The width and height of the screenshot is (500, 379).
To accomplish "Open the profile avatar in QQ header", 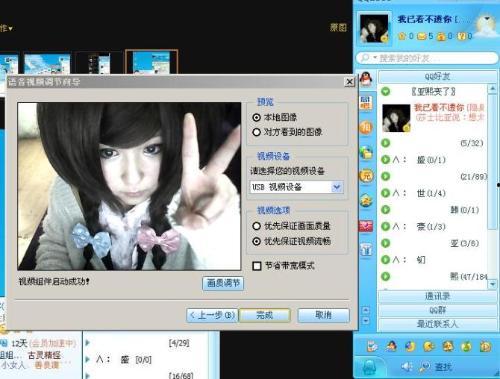I will (x=374, y=29).
